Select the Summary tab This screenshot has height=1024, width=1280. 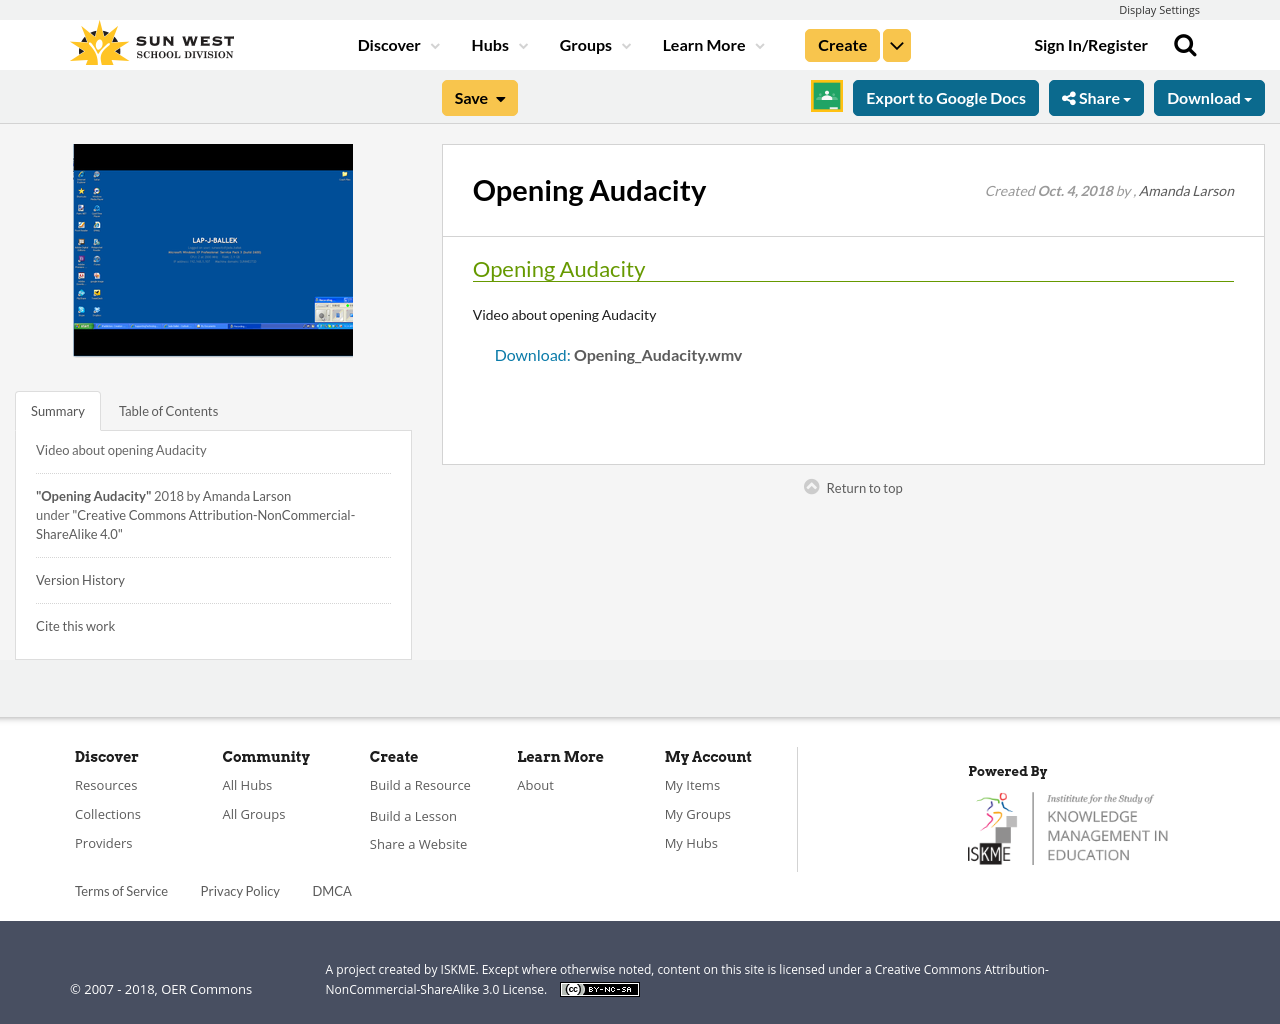pyautogui.click(x=58, y=411)
